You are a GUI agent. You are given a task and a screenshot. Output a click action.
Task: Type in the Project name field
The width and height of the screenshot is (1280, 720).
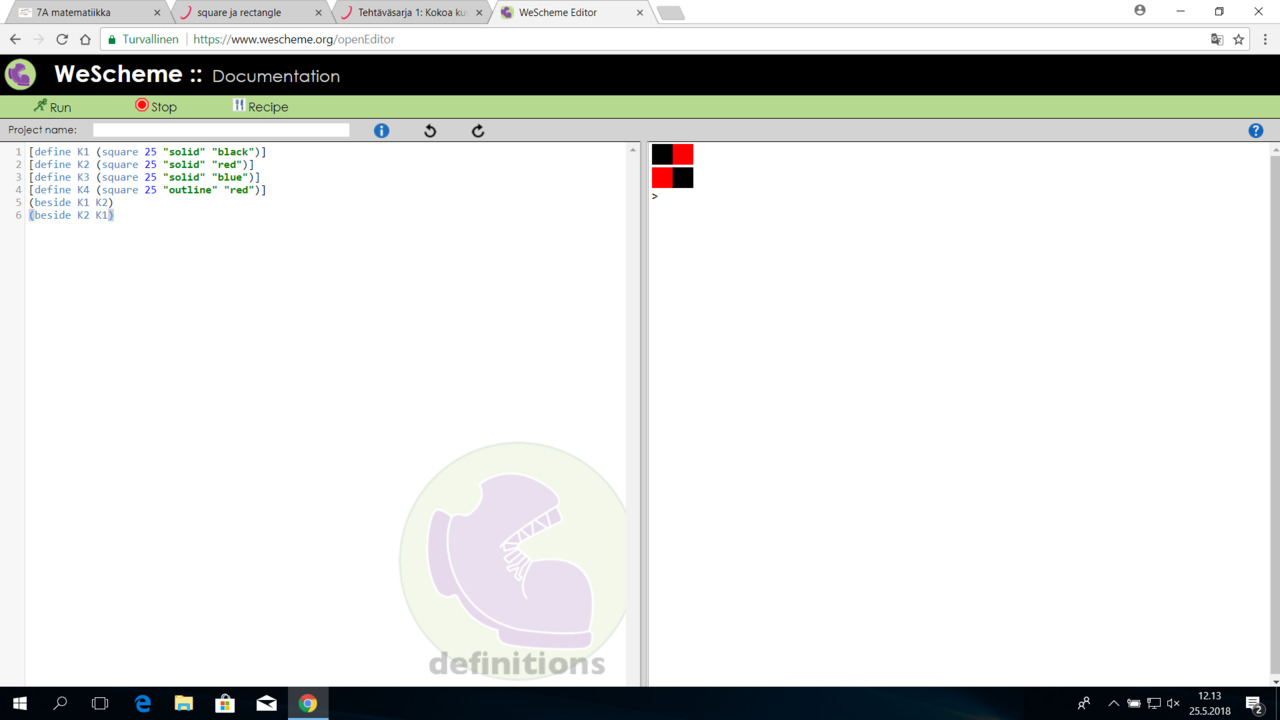(x=221, y=130)
